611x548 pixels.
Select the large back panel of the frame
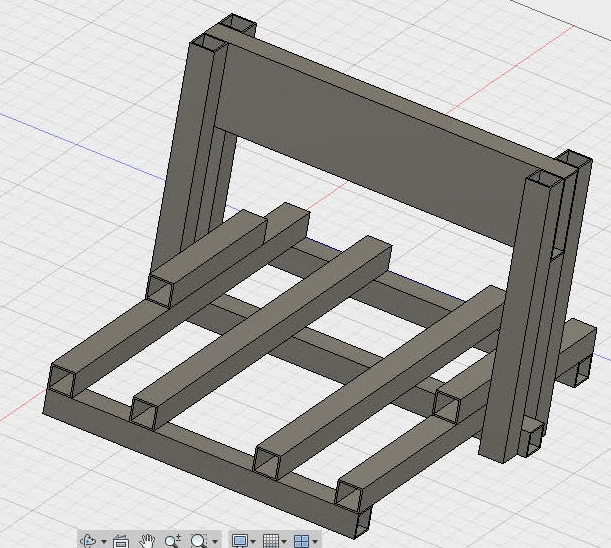coord(370,144)
